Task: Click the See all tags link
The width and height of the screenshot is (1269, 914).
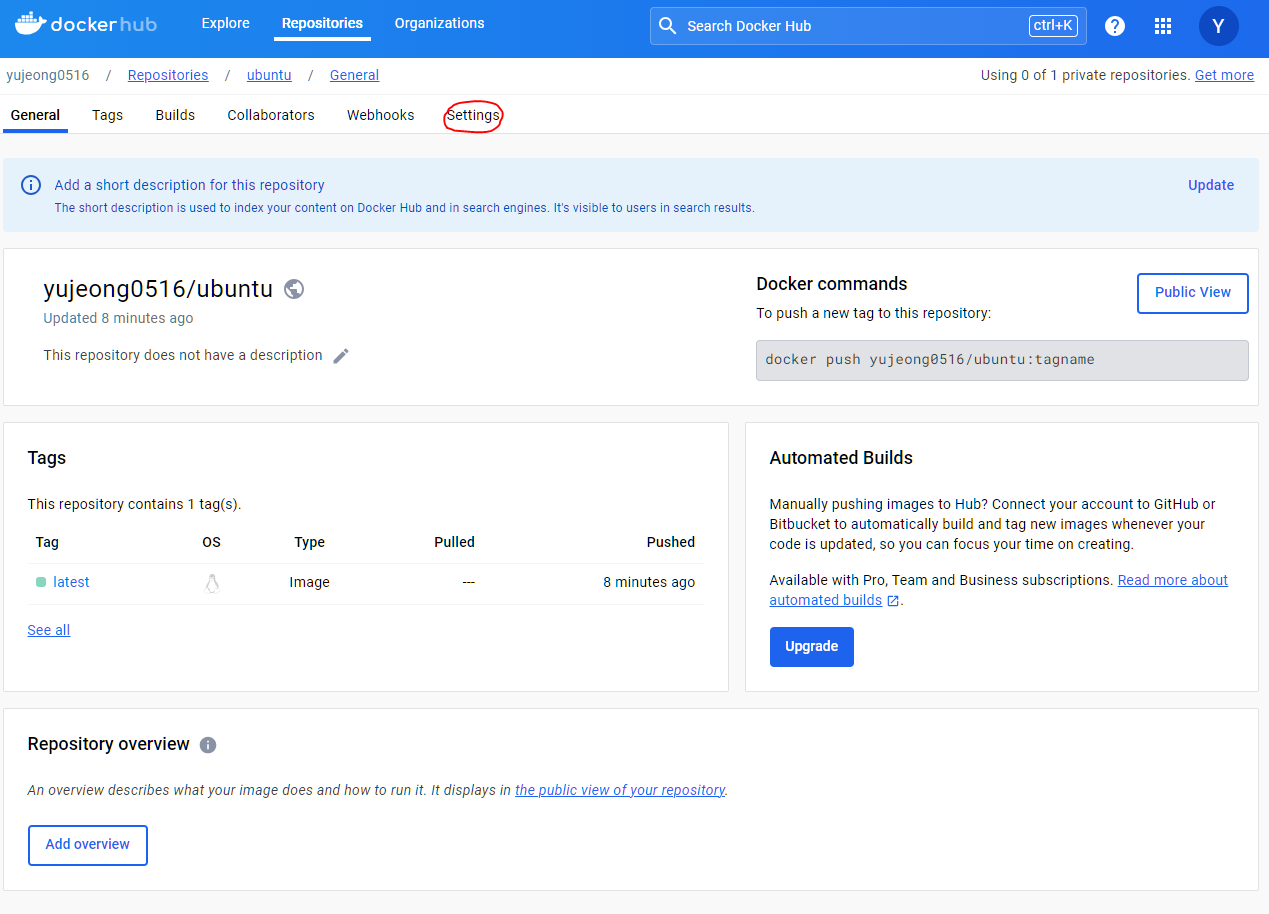Action: pyautogui.click(x=49, y=630)
